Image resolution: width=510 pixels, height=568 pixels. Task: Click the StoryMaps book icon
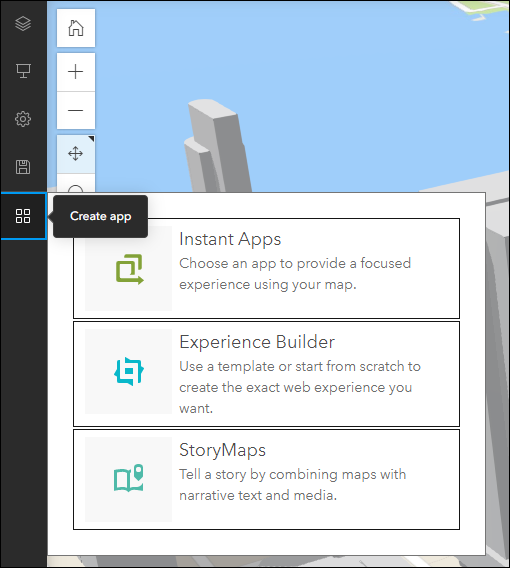pos(129,478)
